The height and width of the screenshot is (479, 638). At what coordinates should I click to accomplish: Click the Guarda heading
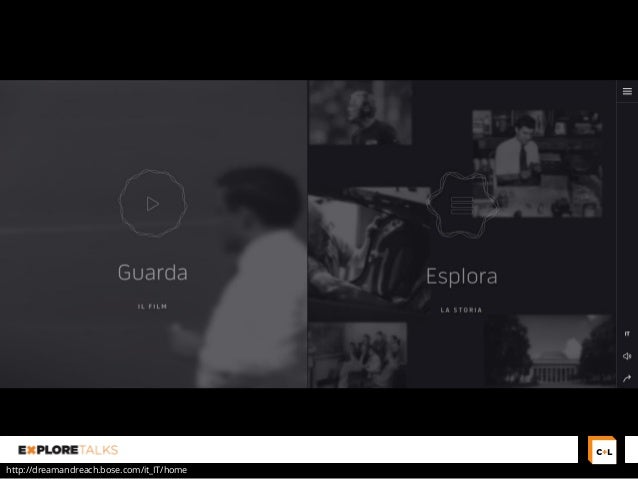click(153, 272)
